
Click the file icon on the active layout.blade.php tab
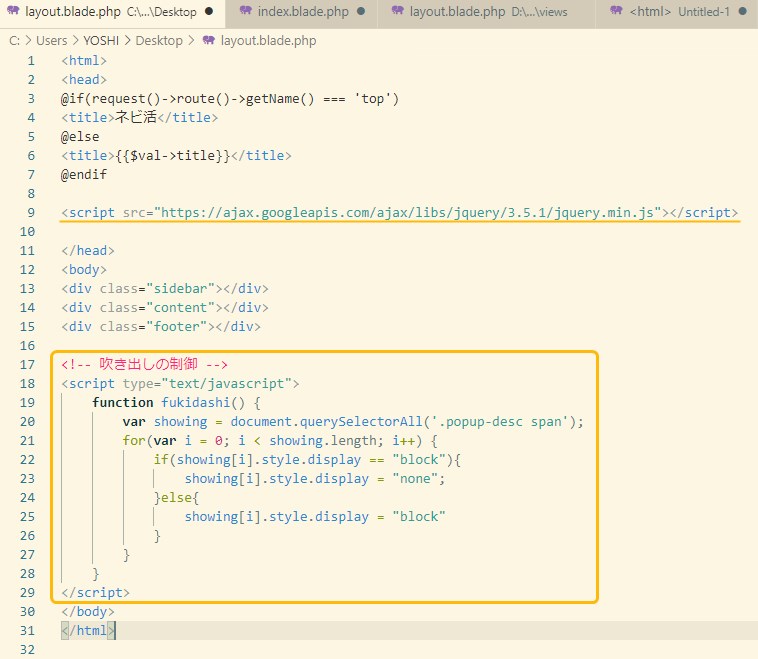coord(14,12)
